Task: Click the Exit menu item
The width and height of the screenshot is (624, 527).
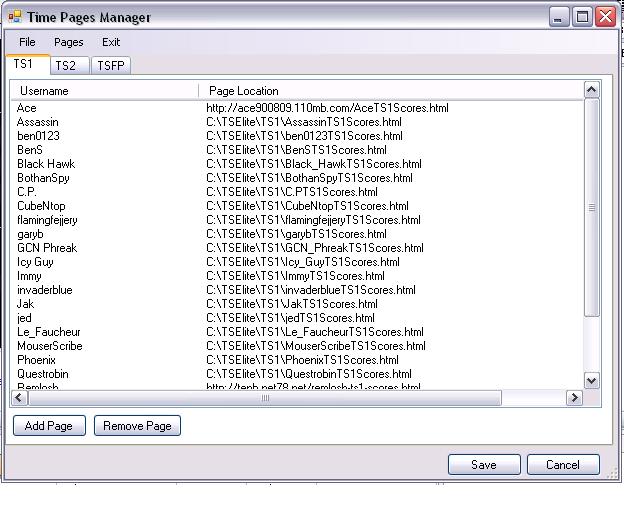Action: click(x=111, y=42)
